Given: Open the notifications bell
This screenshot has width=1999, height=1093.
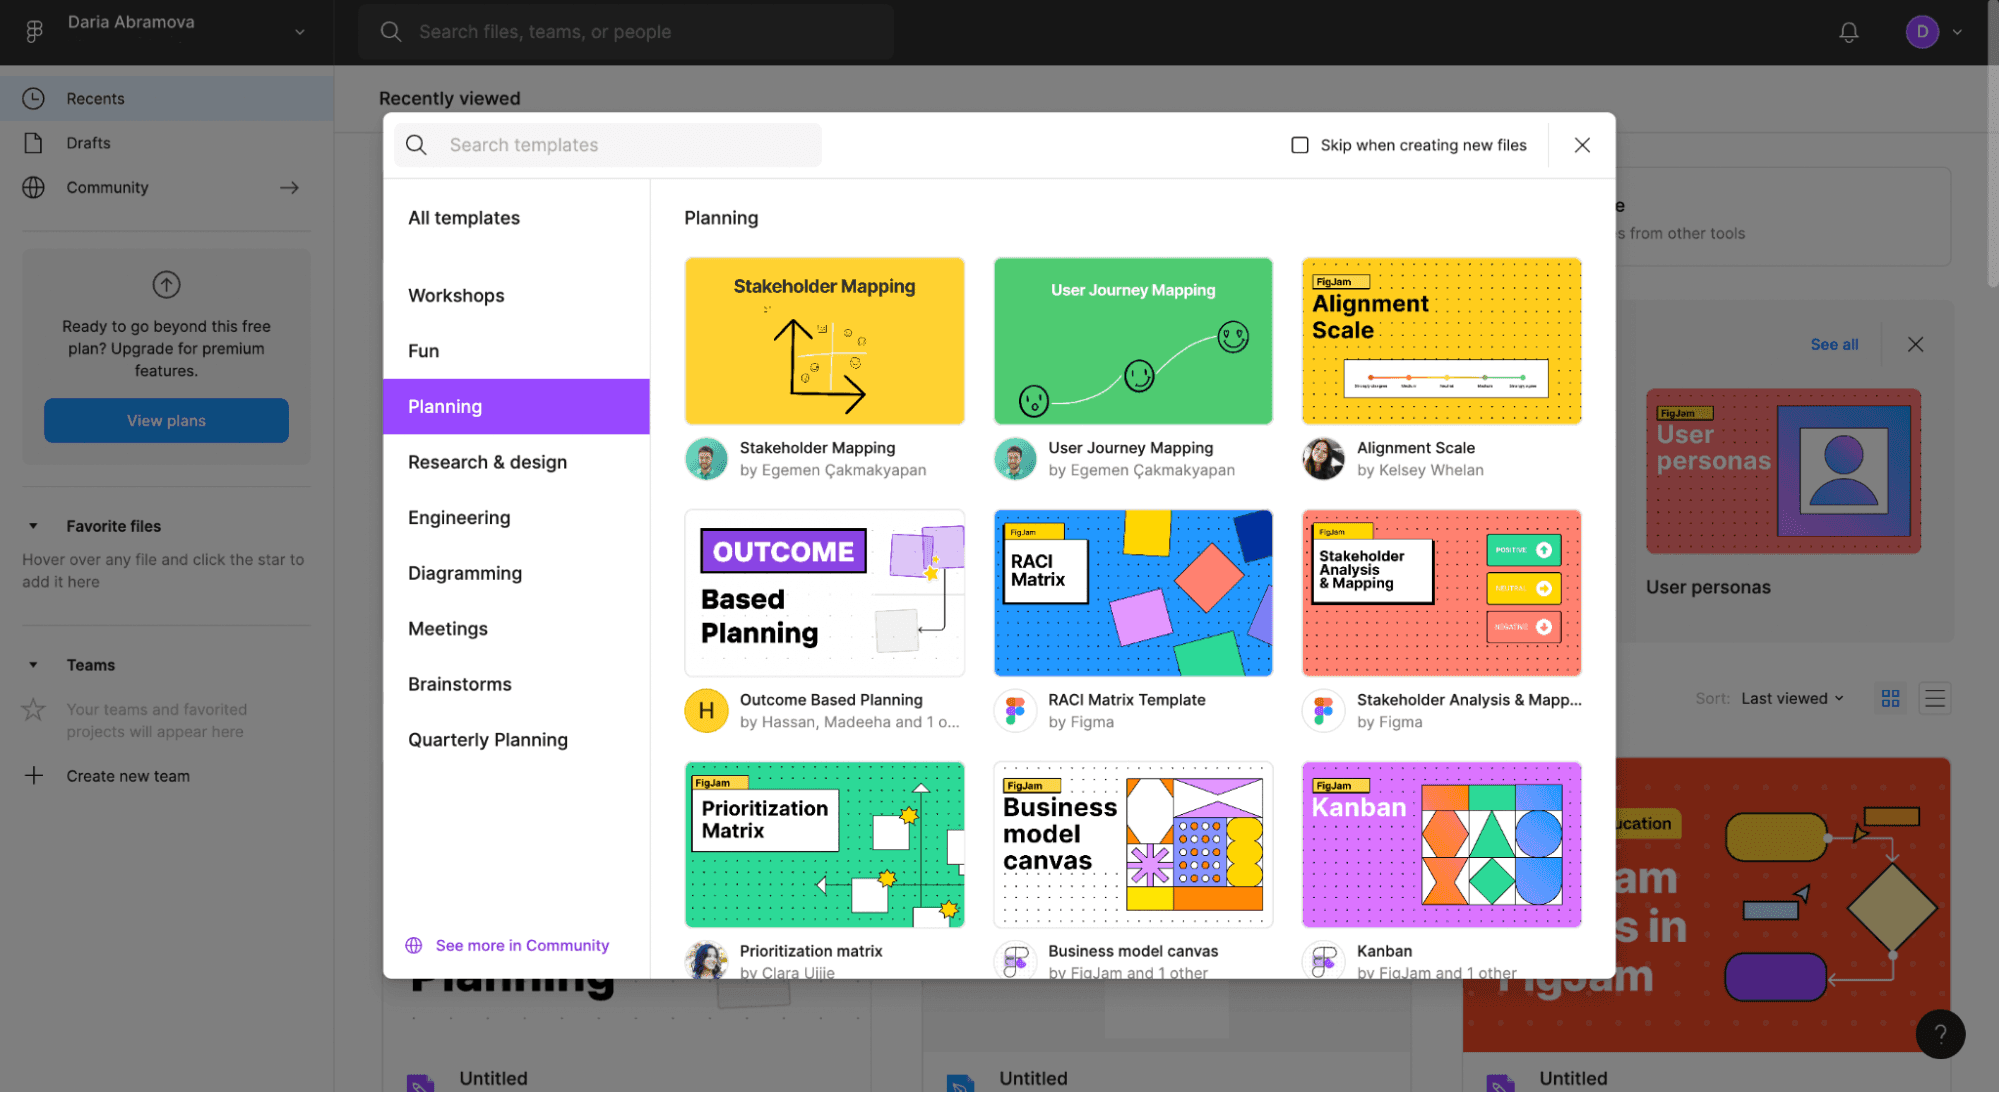Looking at the screenshot, I should [1848, 32].
